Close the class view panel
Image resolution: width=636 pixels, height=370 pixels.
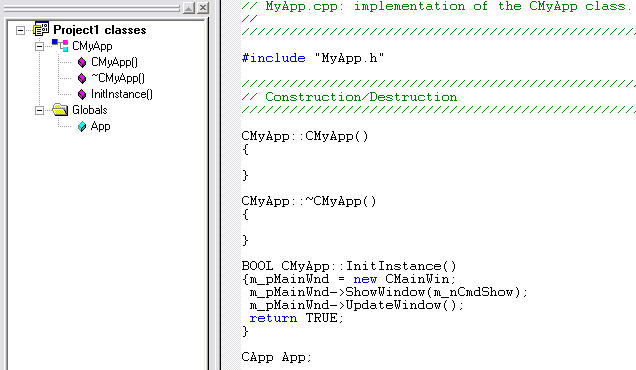coord(203,8)
